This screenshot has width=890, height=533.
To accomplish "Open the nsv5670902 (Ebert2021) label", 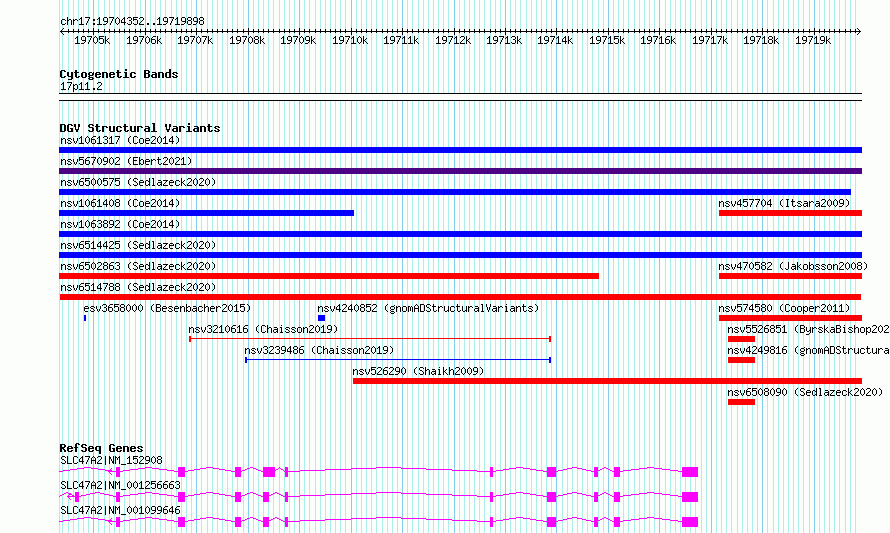I will click(x=126, y=161).
